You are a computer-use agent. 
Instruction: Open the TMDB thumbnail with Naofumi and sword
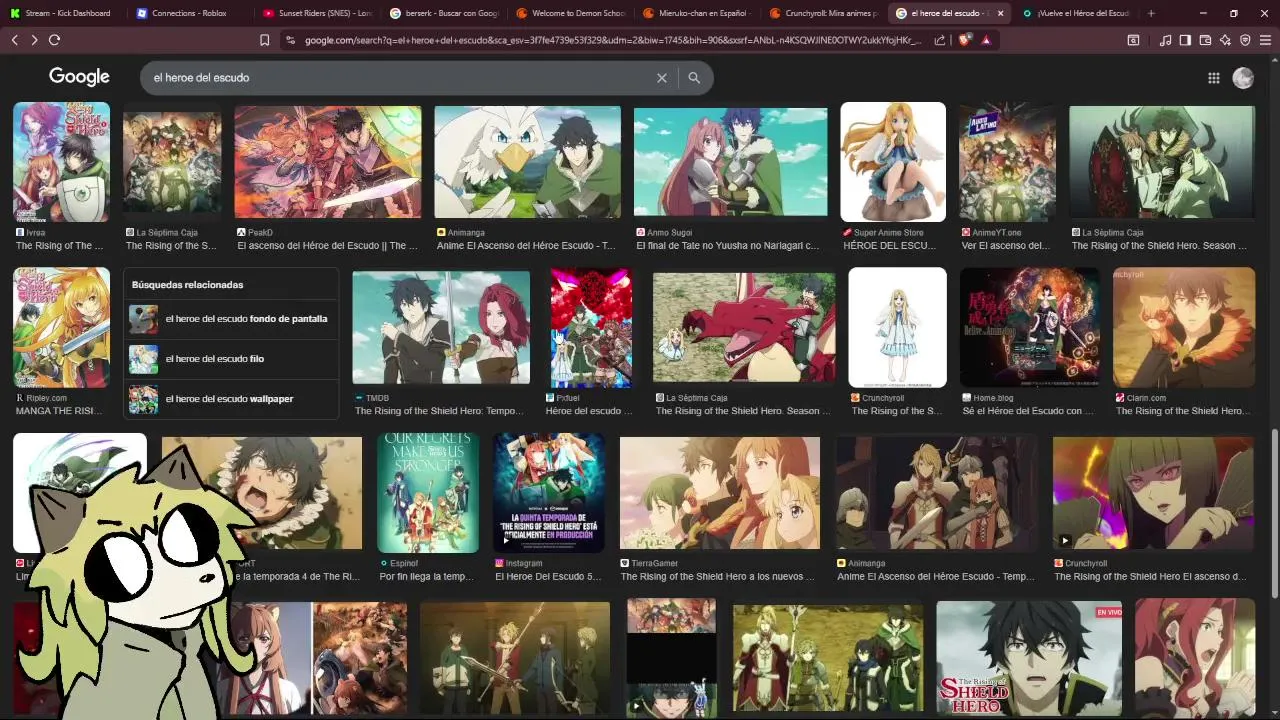pyautogui.click(x=441, y=327)
